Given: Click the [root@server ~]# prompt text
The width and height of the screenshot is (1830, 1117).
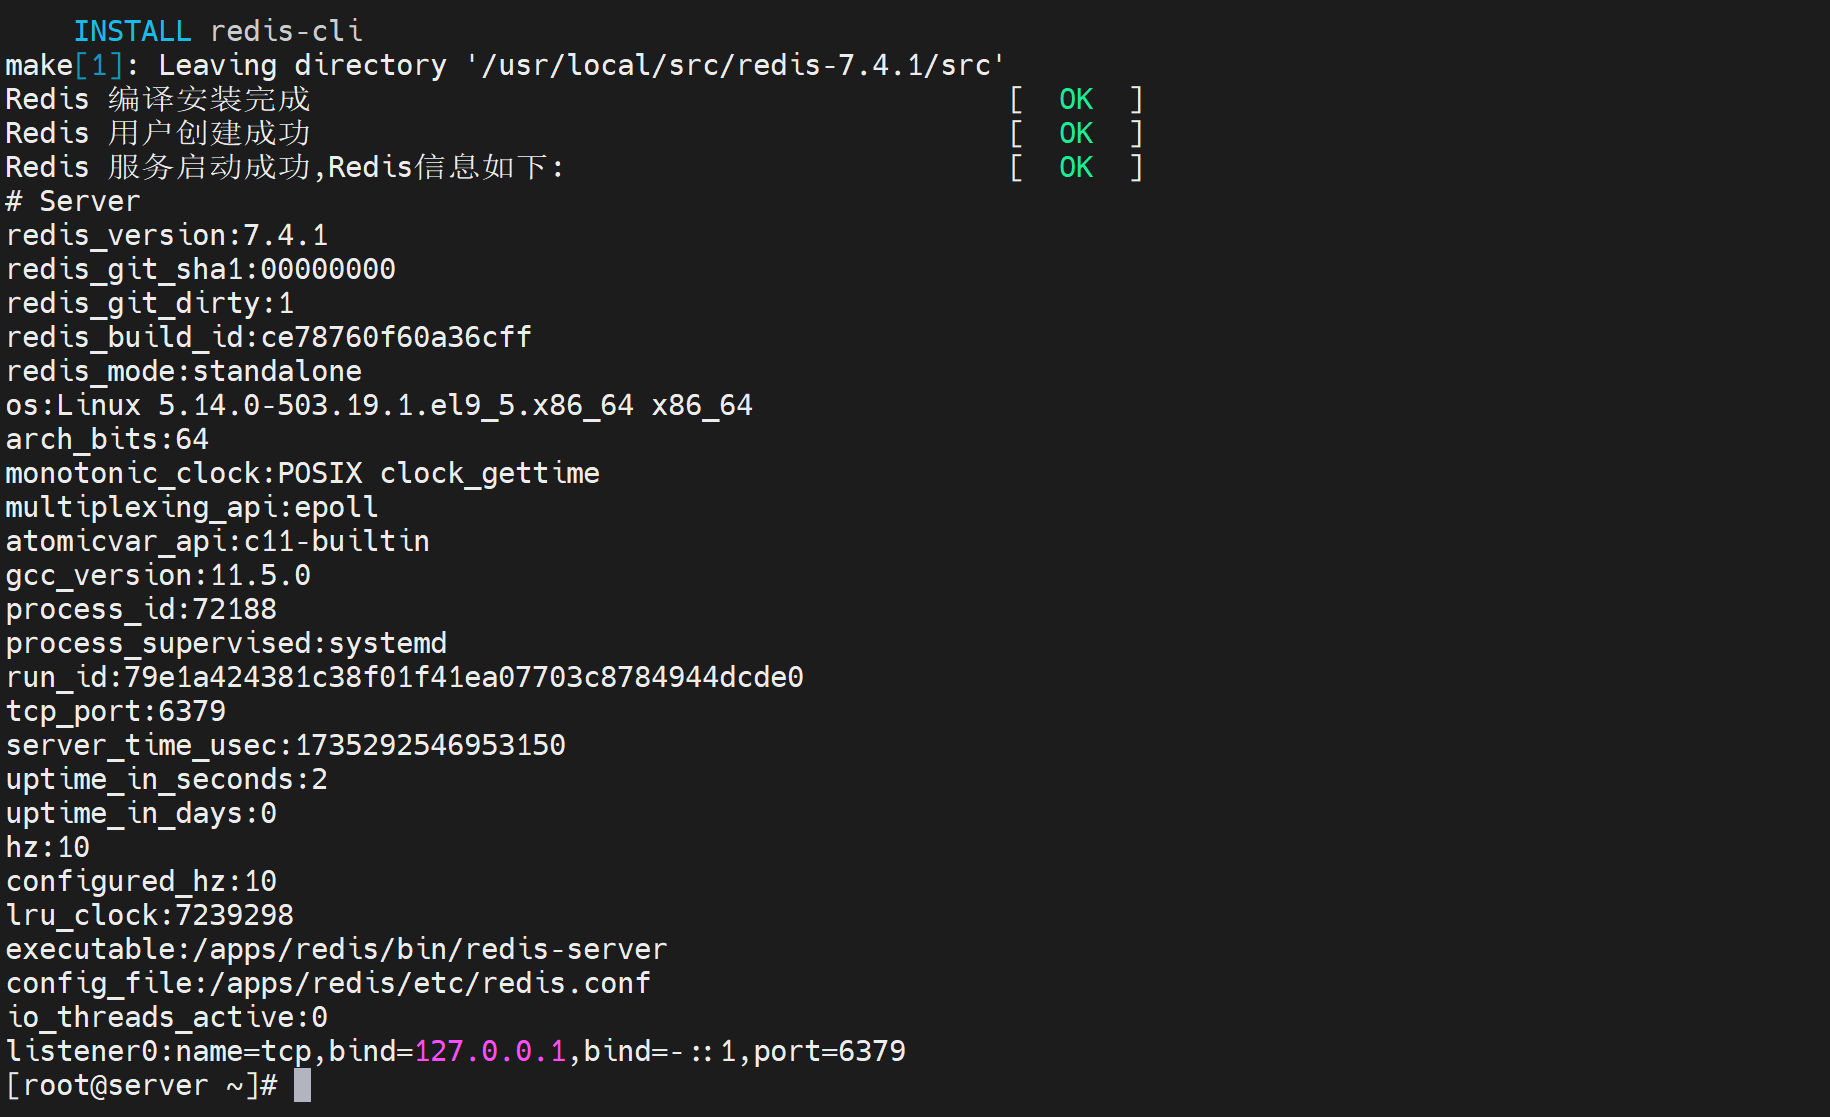Looking at the screenshot, I should [141, 1086].
